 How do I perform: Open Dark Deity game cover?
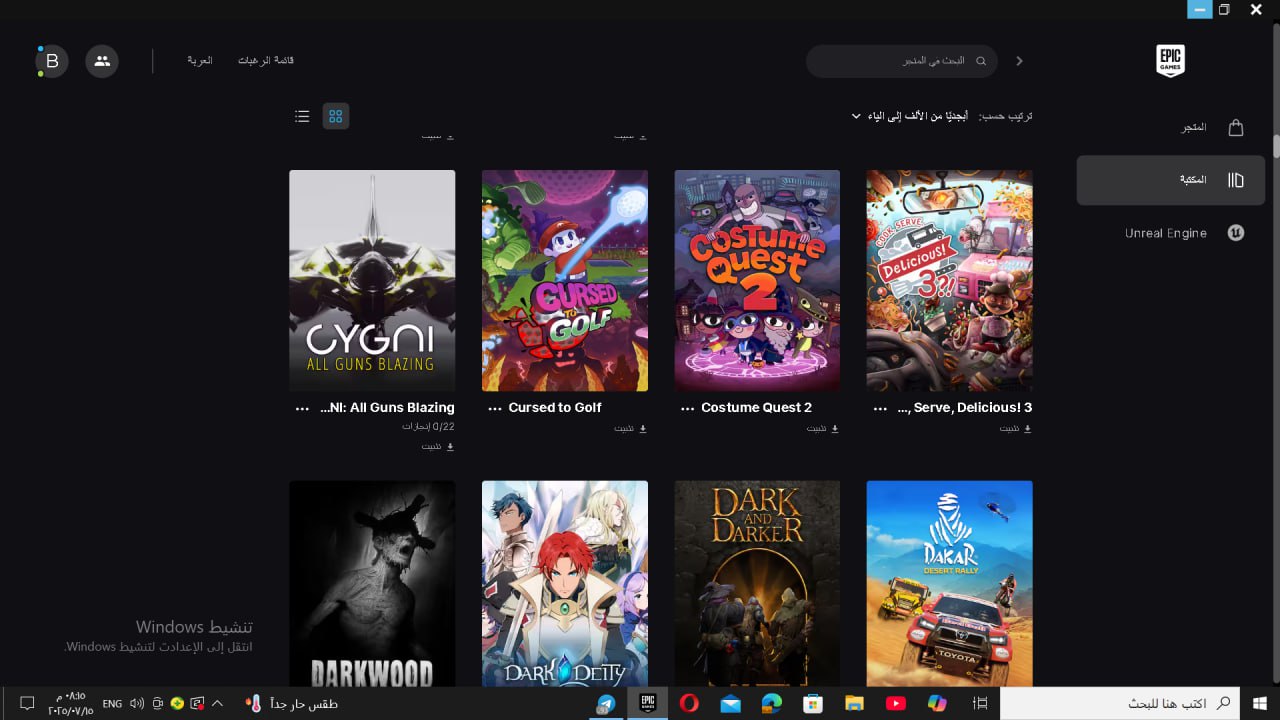565,583
